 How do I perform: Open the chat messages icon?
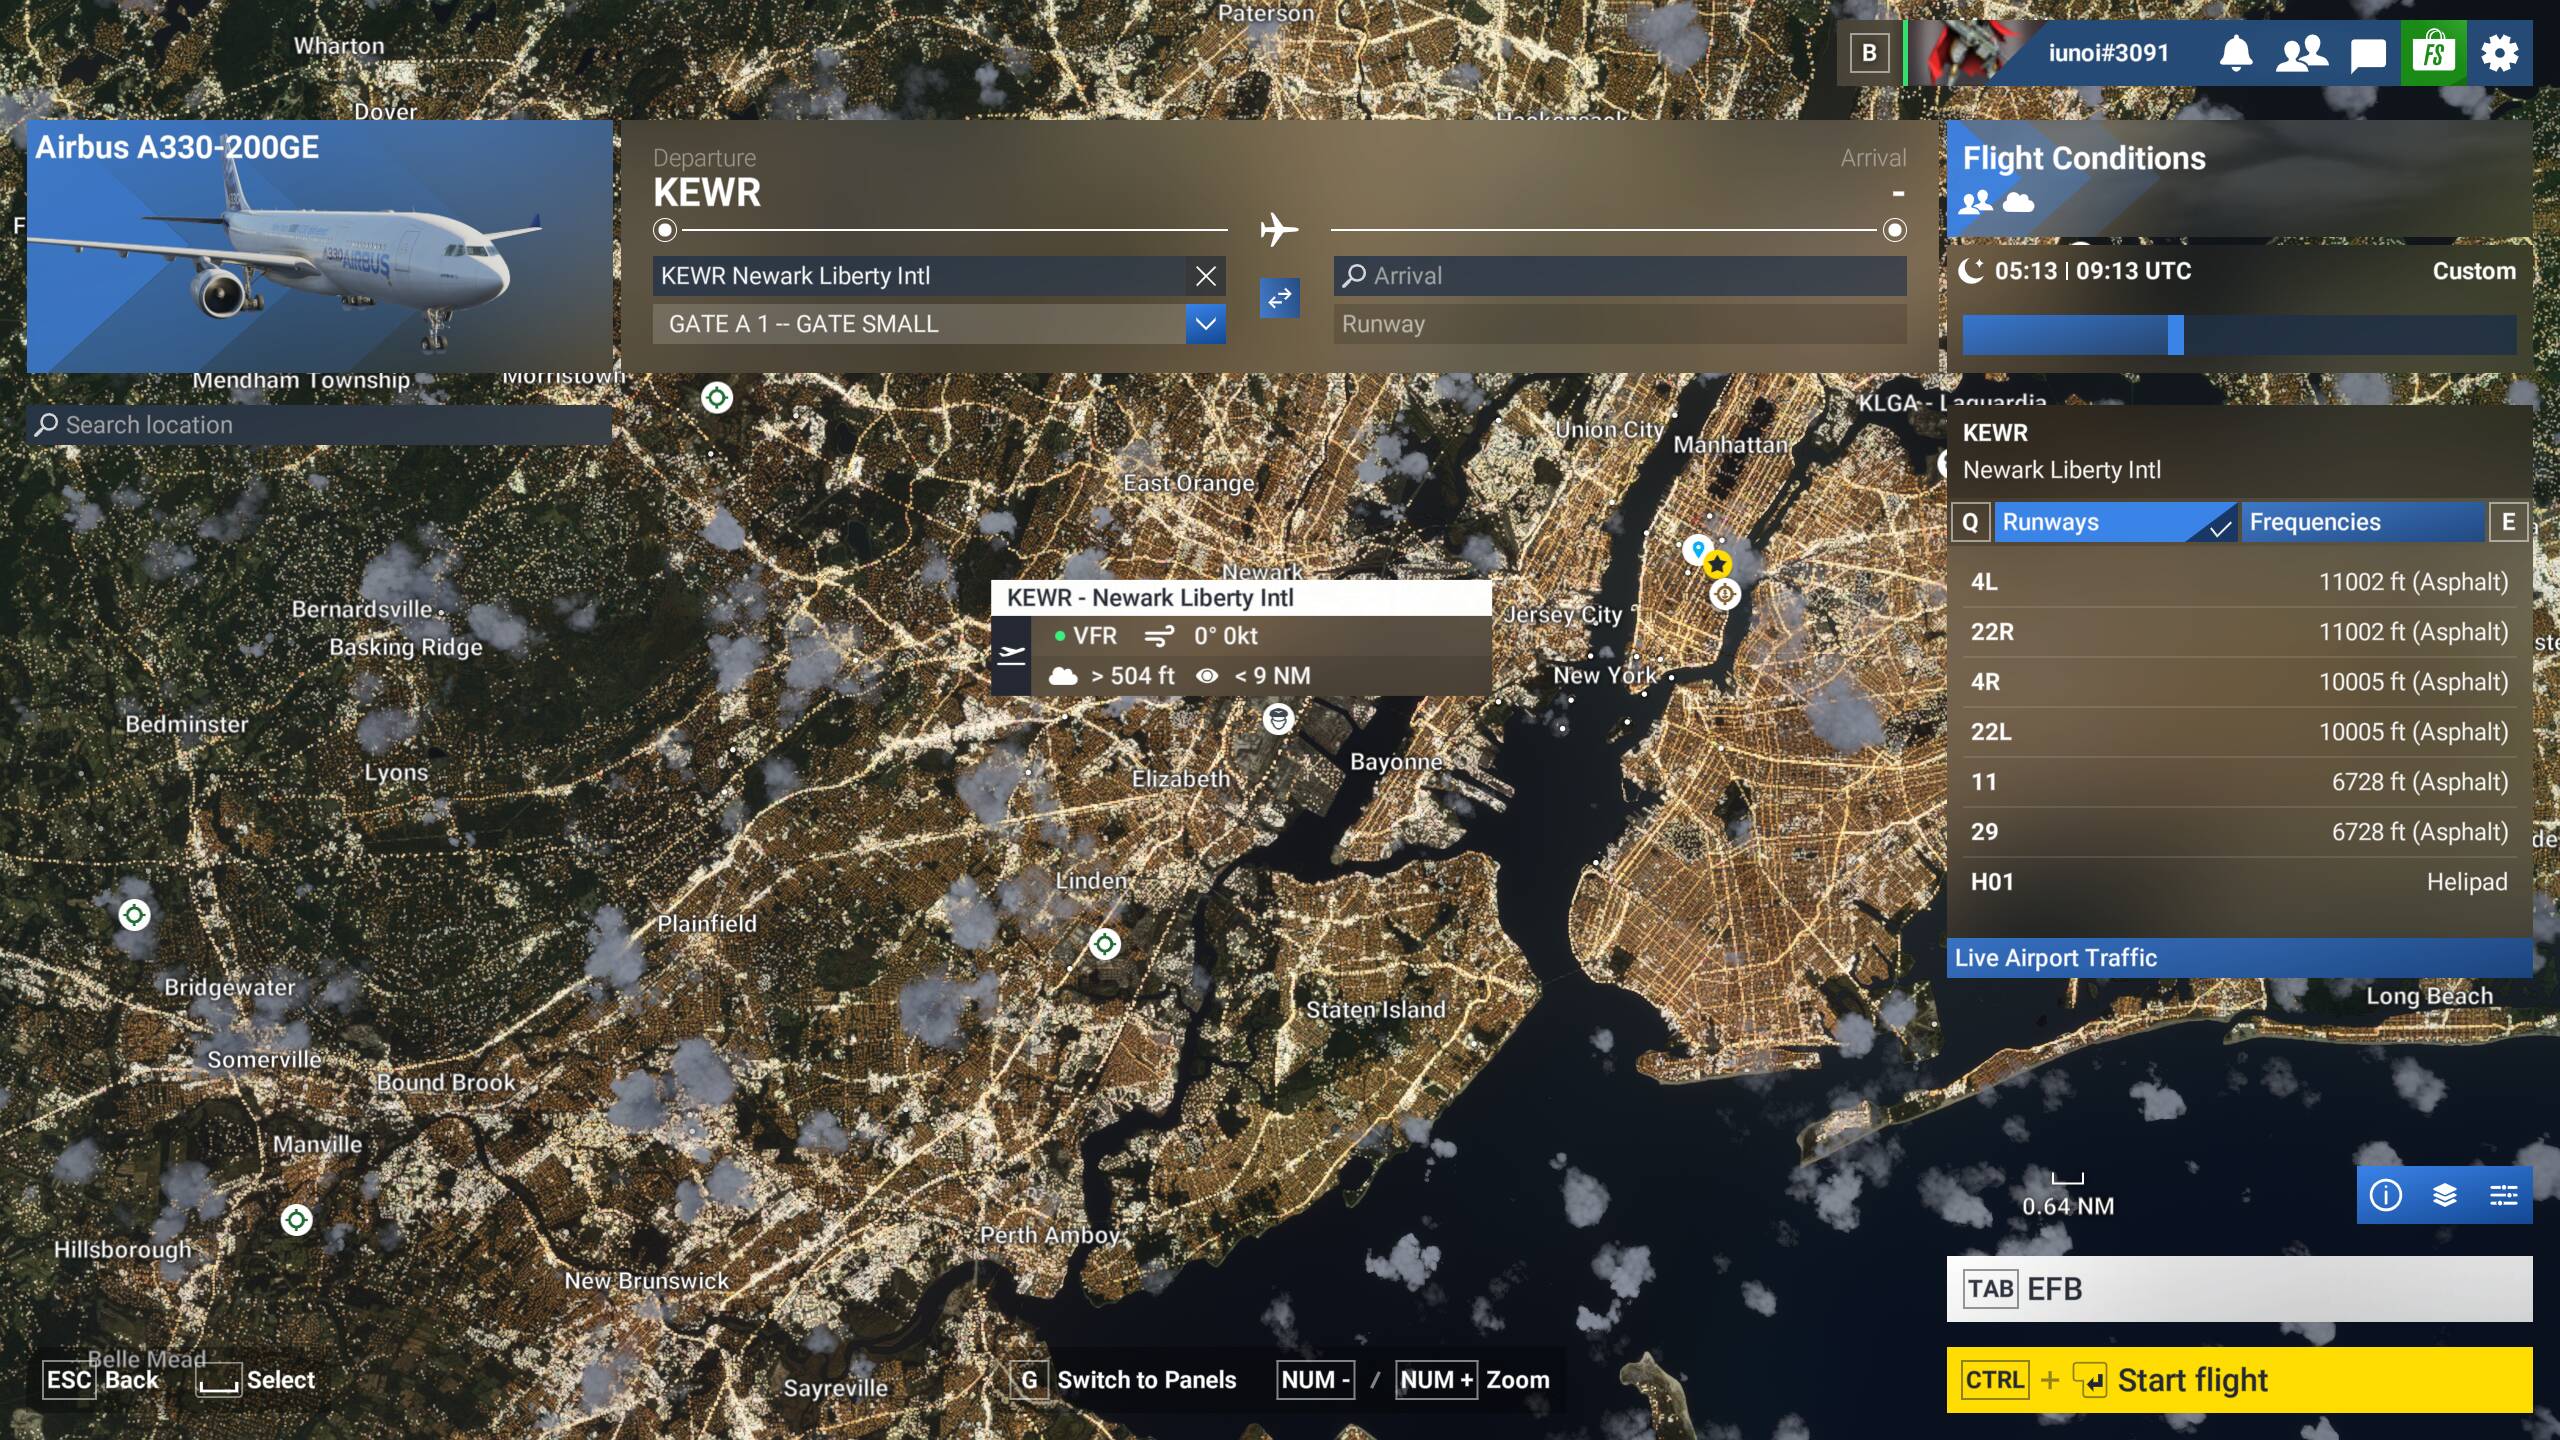(2367, 54)
